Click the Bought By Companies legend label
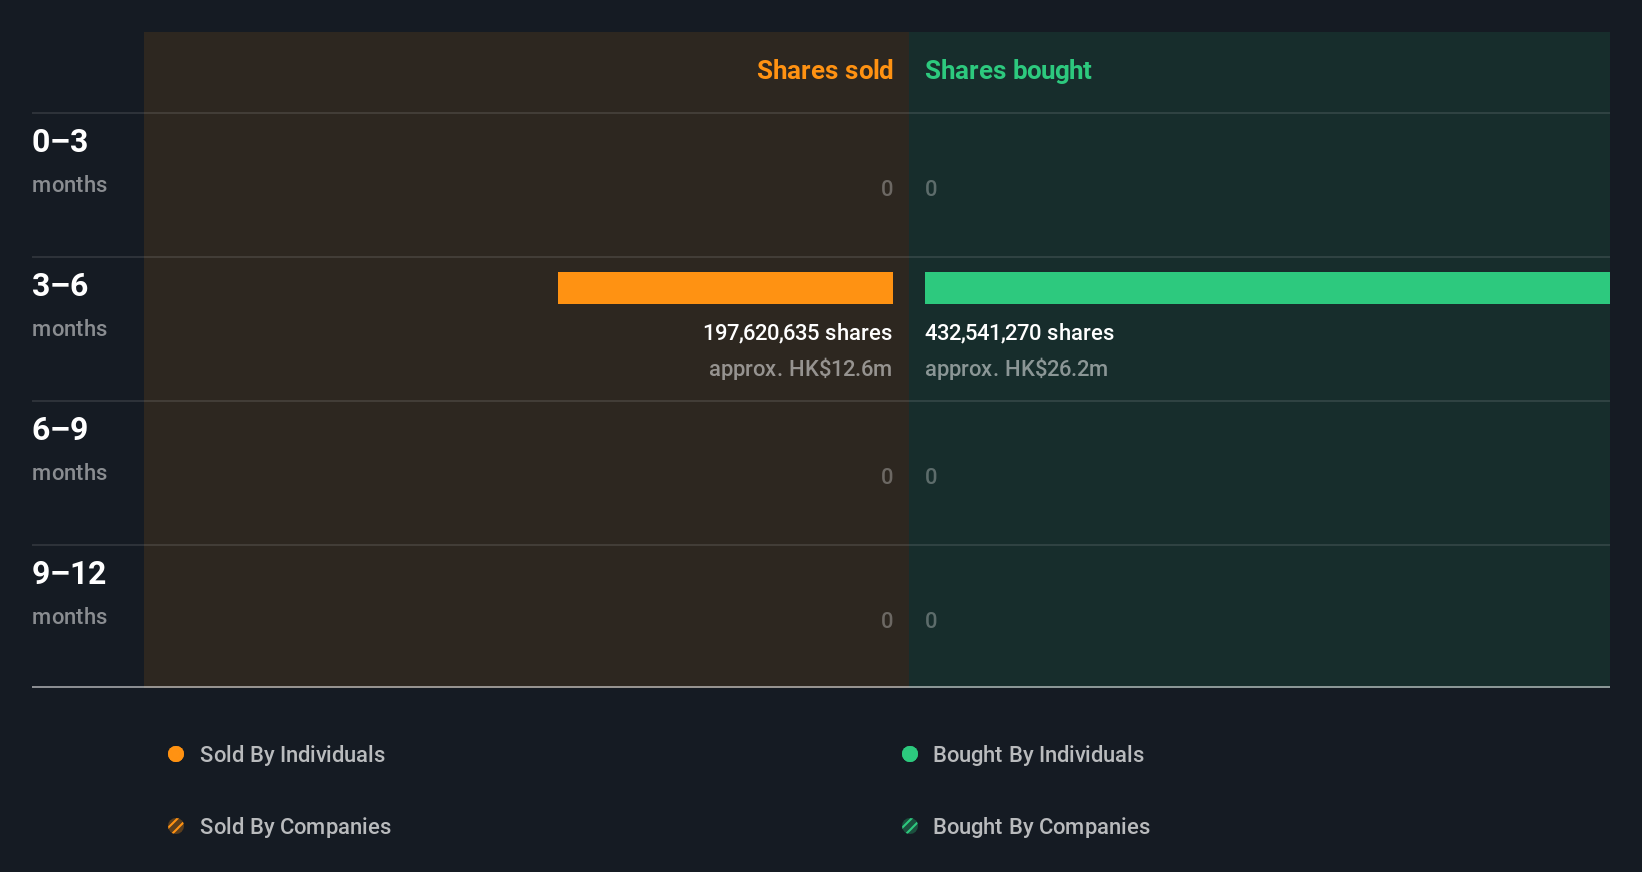 click(x=1041, y=827)
